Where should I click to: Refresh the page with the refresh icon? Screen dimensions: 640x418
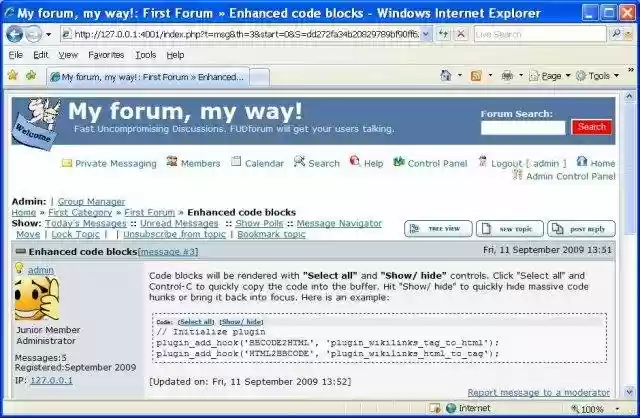pyautogui.click(x=443, y=34)
